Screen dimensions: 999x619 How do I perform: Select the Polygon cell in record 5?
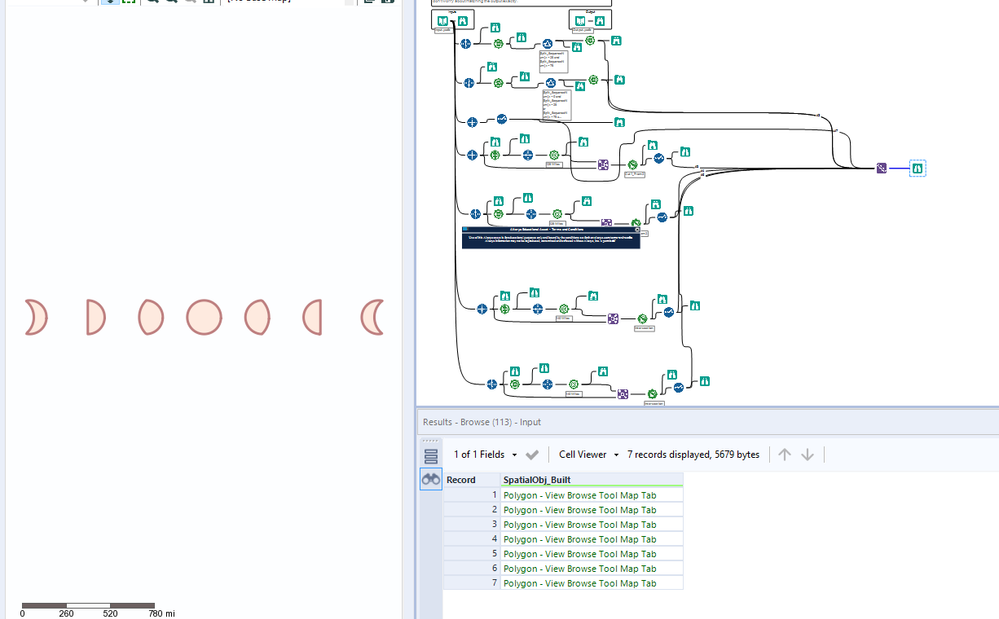591,553
